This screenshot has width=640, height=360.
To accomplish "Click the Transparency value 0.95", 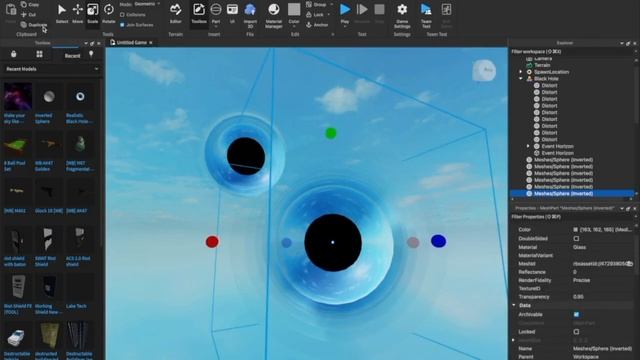I will [x=578, y=297].
